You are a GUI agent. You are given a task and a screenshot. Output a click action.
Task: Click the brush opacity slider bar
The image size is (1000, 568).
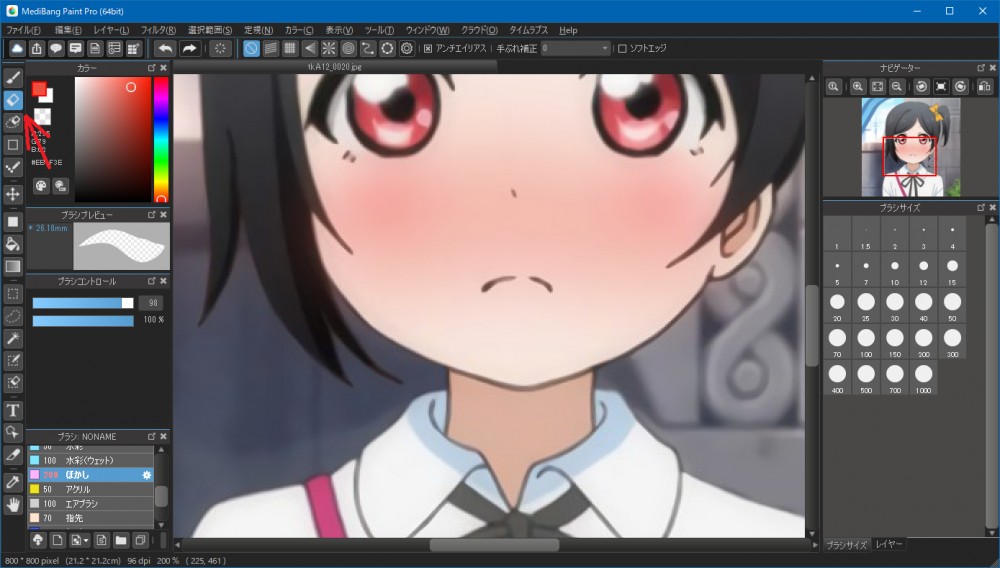tap(83, 321)
